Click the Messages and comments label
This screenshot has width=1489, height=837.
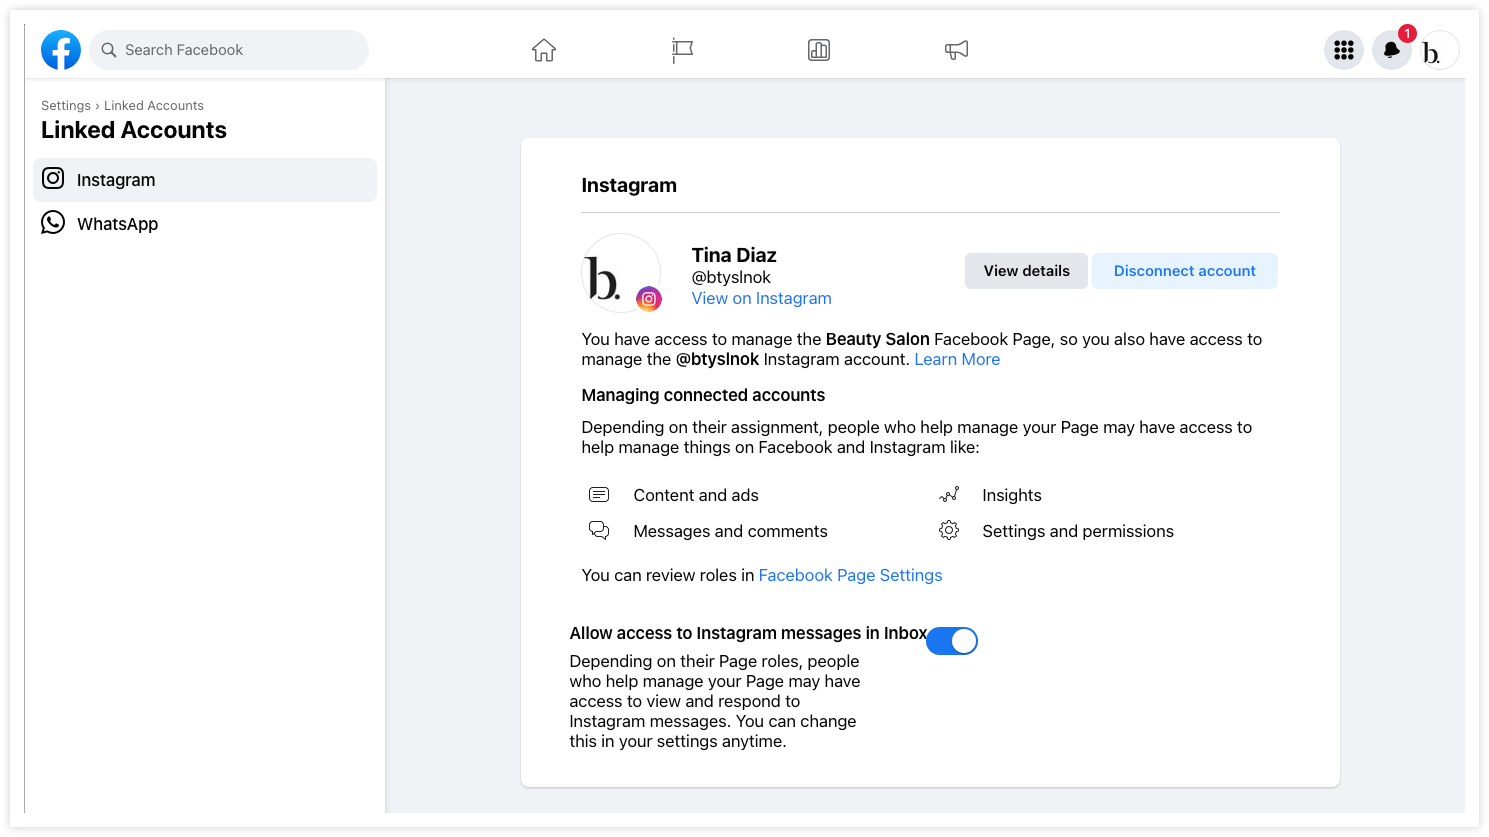click(731, 531)
